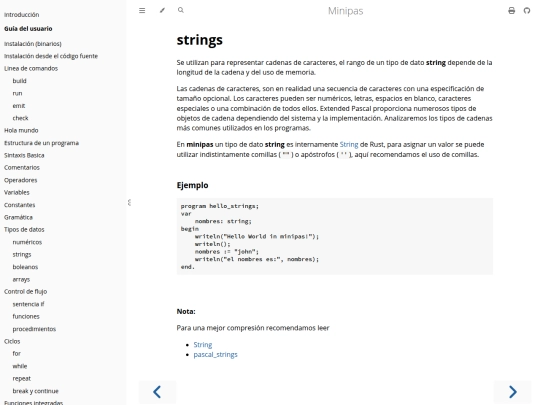The height and width of the screenshot is (405, 540).
Task: Click the Minipas book title
Action: click(x=345, y=11)
